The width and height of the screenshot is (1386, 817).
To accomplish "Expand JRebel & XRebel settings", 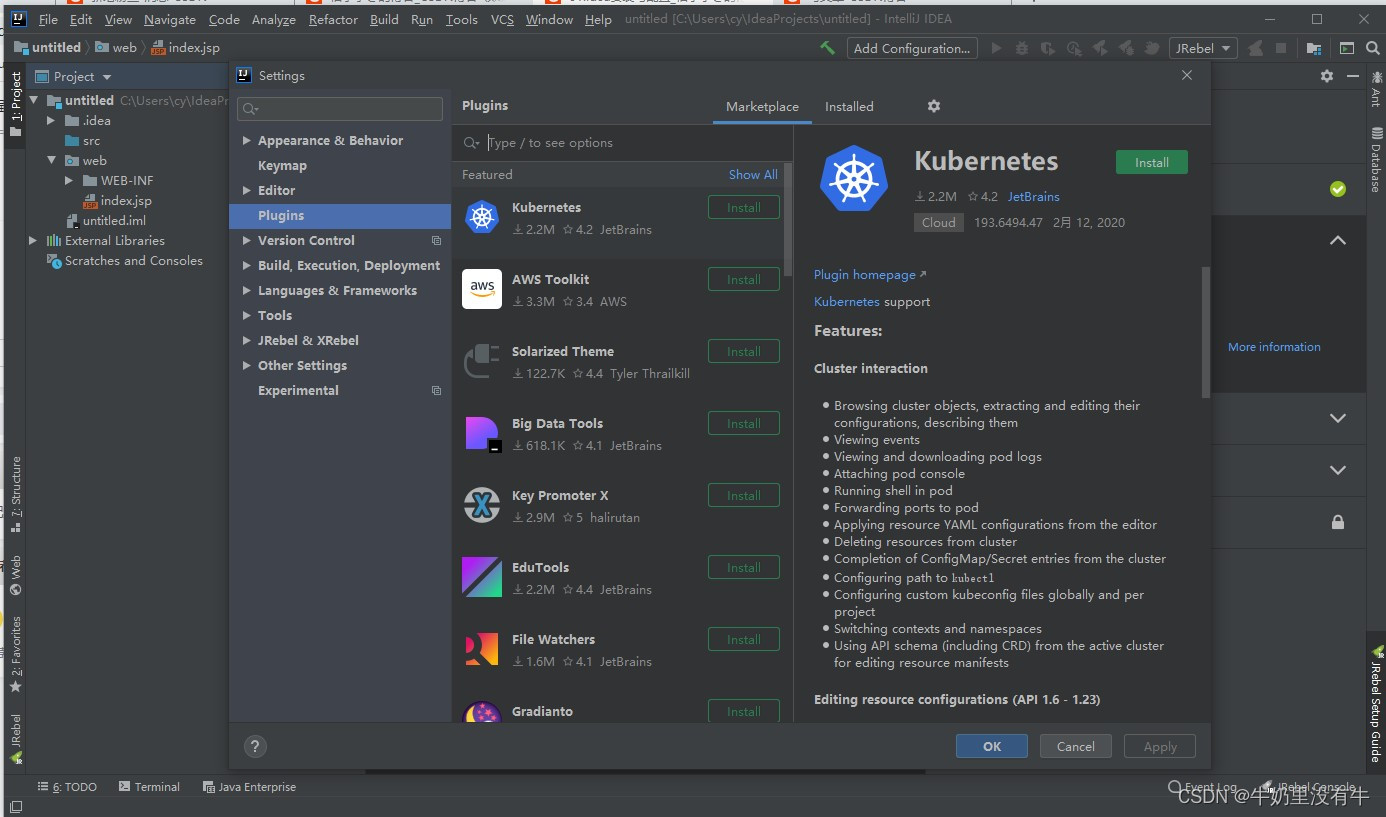I will [247, 341].
